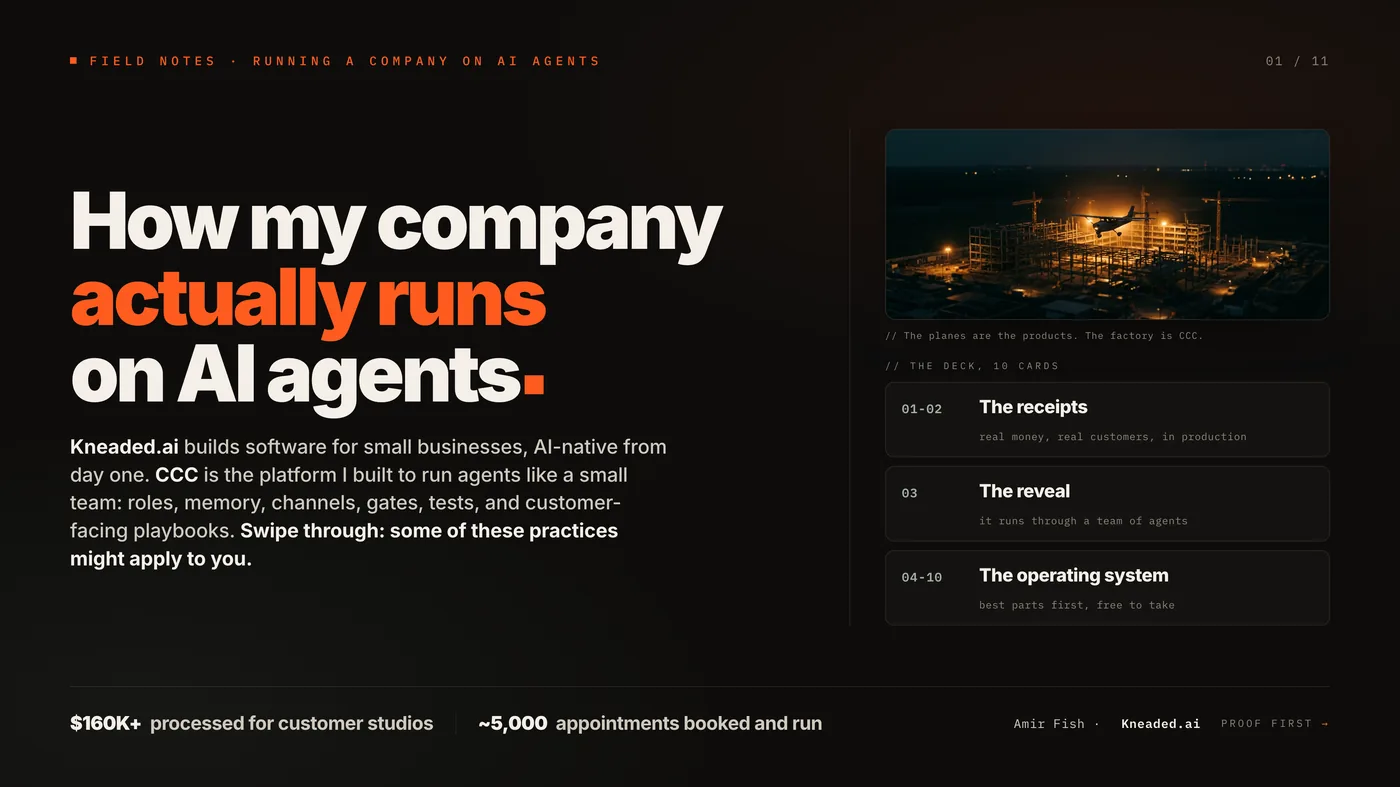Click 'processed for customer studios' text

(292, 723)
